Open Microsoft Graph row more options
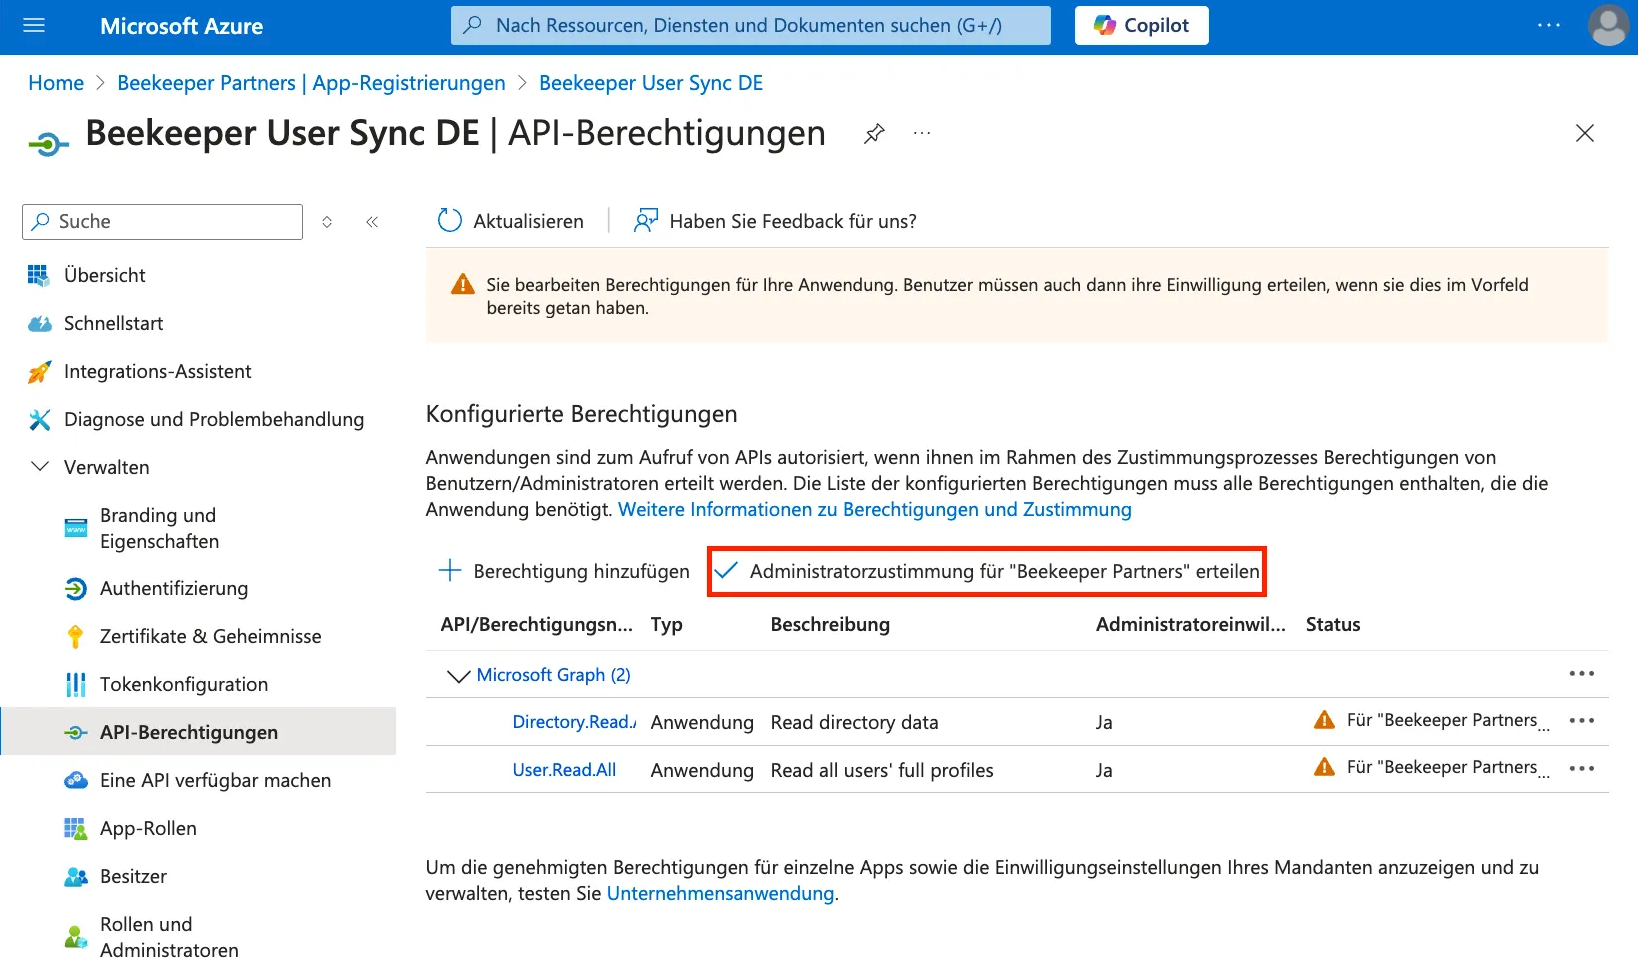1638x963 pixels. 1581,674
